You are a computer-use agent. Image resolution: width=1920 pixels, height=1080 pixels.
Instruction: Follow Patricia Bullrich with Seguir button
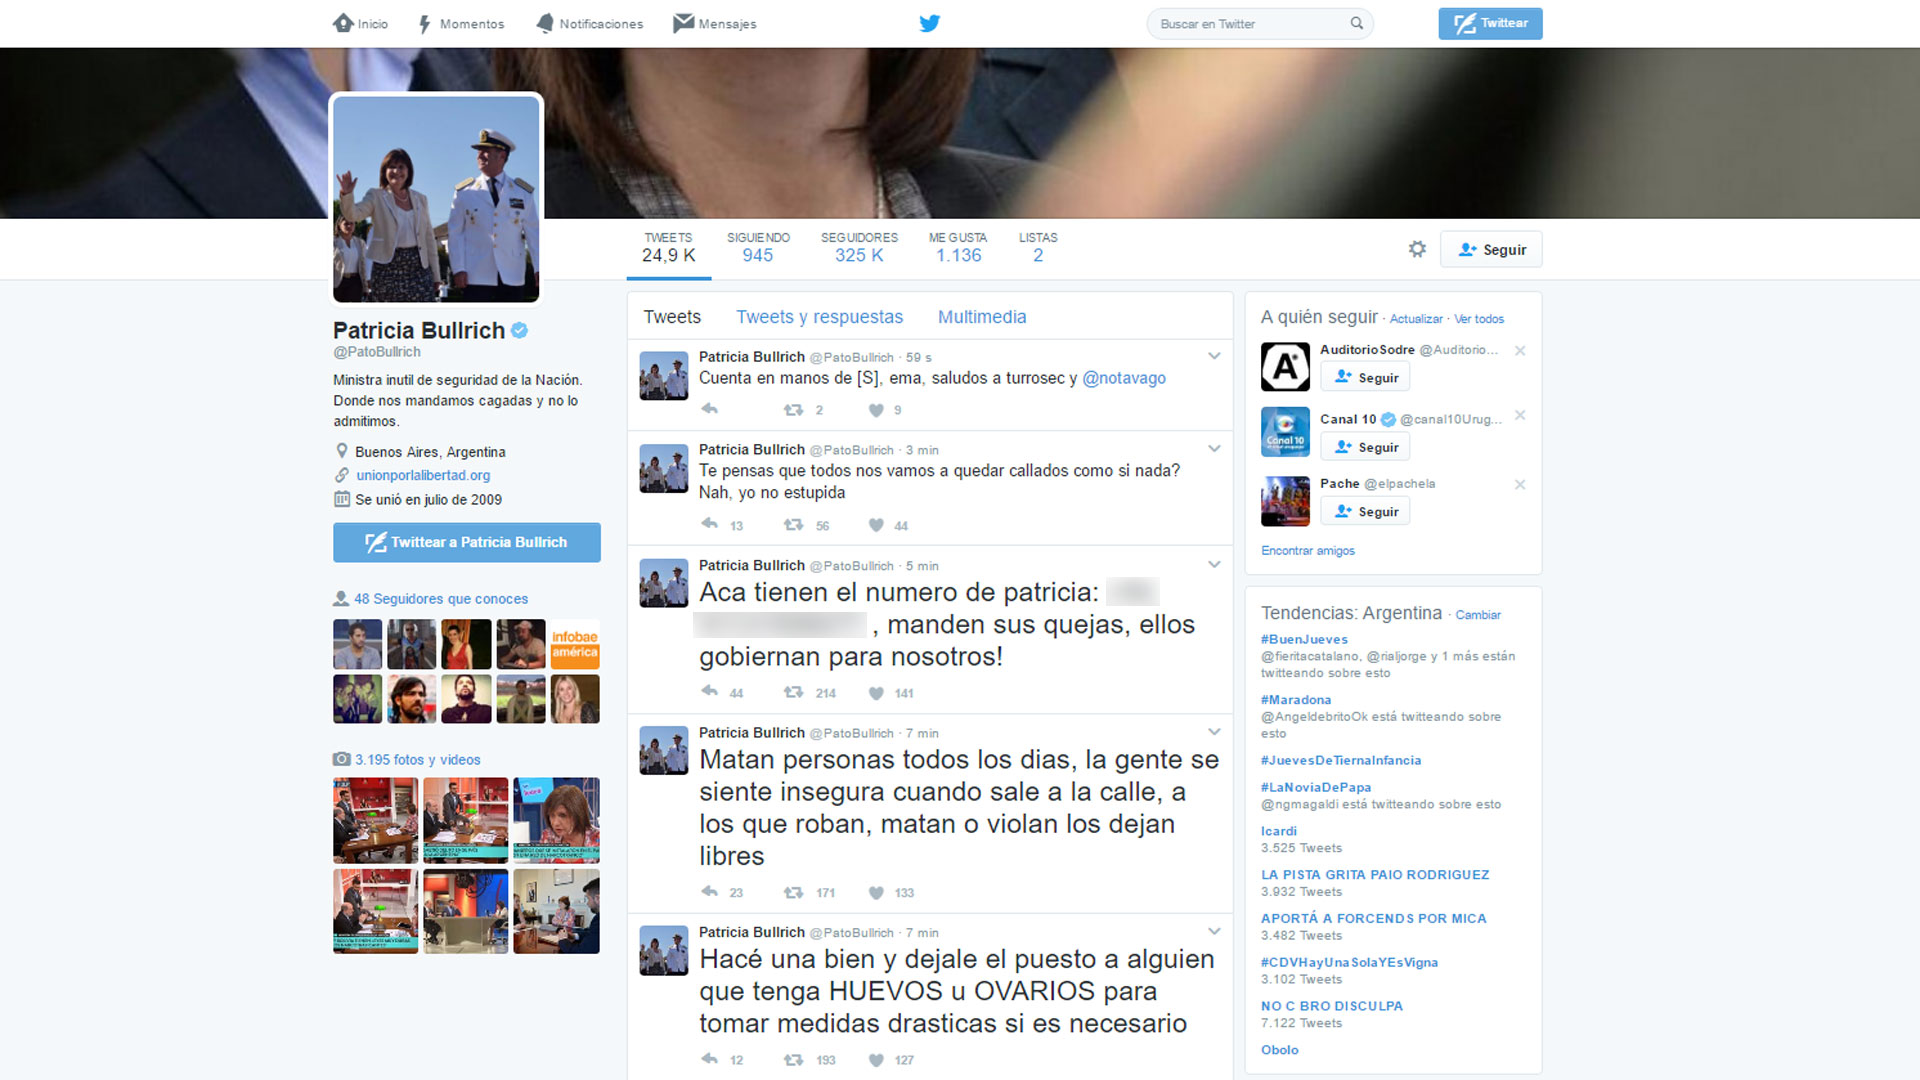pyautogui.click(x=1491, y=249)
